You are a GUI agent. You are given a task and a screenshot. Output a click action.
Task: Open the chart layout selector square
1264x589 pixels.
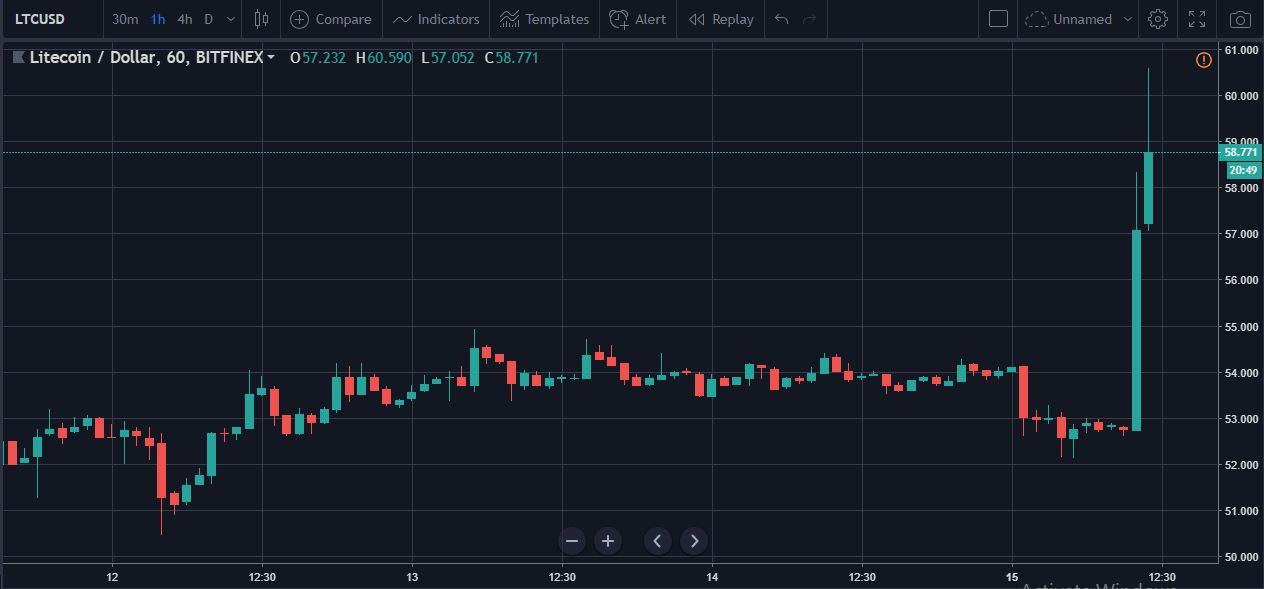[998, 19]
